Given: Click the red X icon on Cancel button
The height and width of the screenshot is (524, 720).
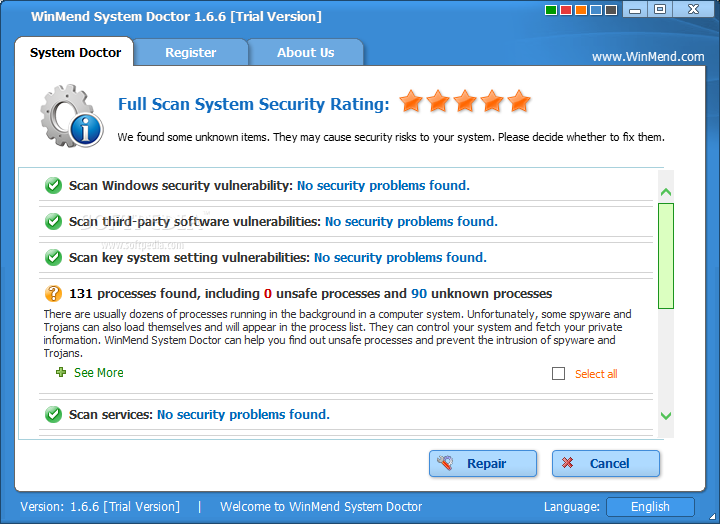Looking at the screenshot, I should click(x=568, y=463).
